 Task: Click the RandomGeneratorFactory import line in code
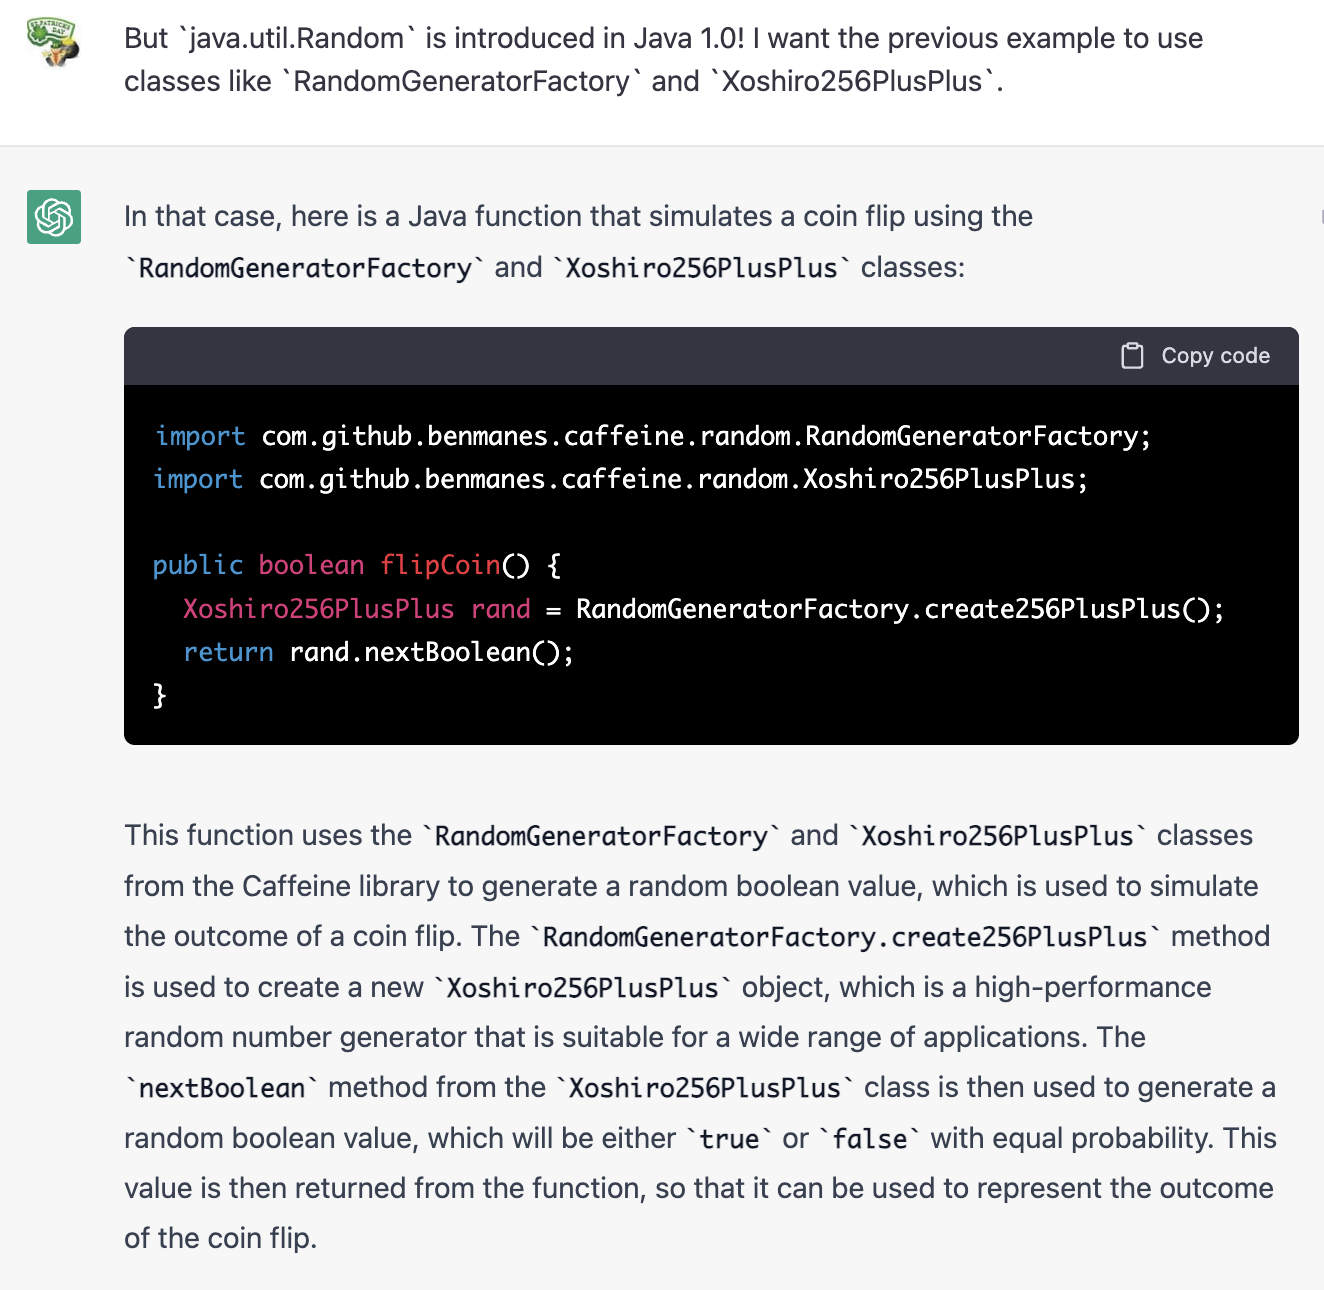click(x=653, y=436)
